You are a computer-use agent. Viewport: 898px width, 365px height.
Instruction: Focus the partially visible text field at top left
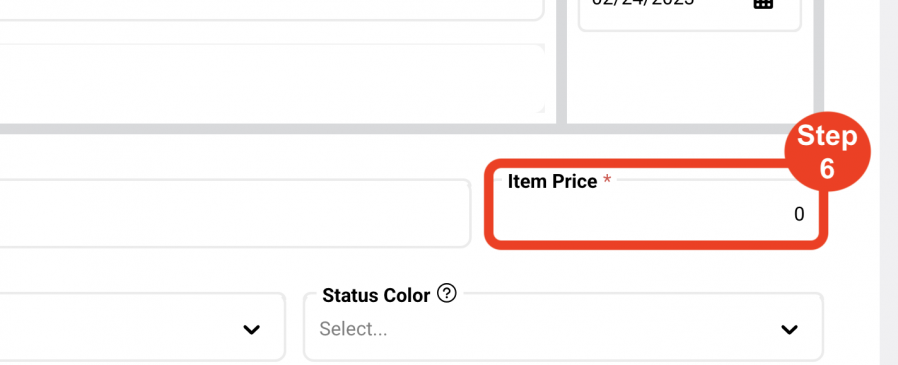click(x=272, y=10)
